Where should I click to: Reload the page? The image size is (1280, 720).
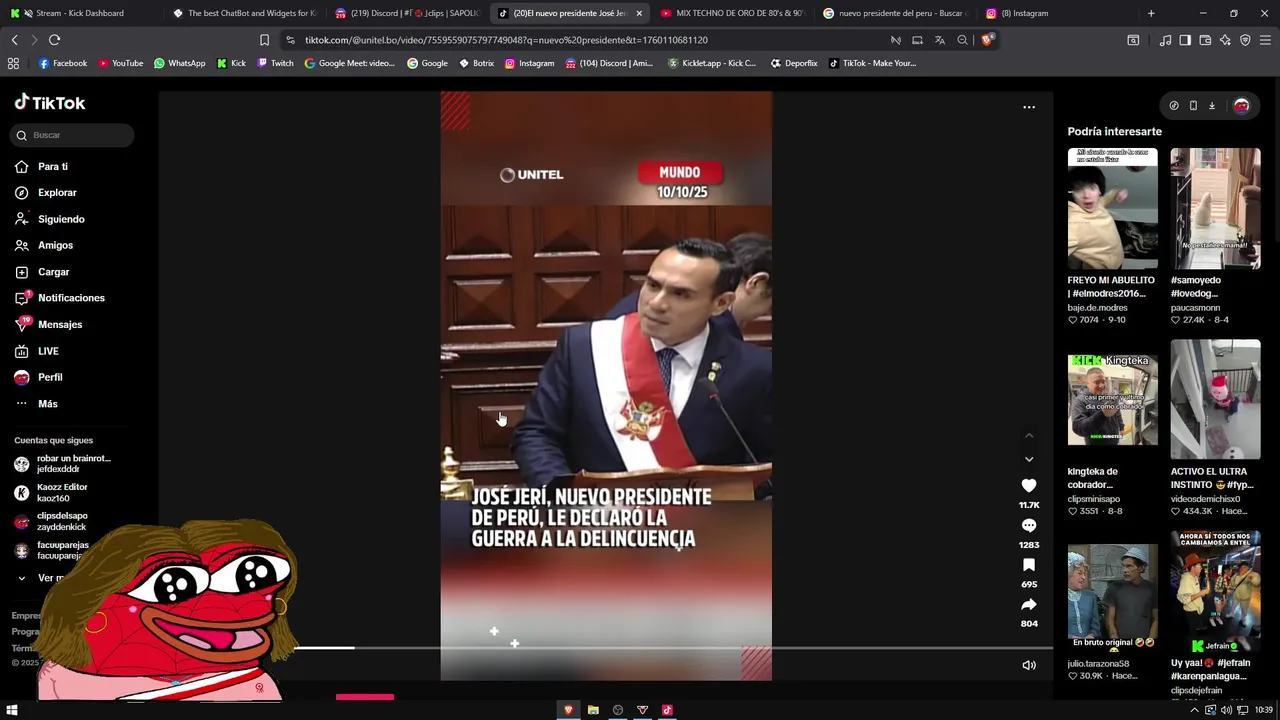(54, 40)
